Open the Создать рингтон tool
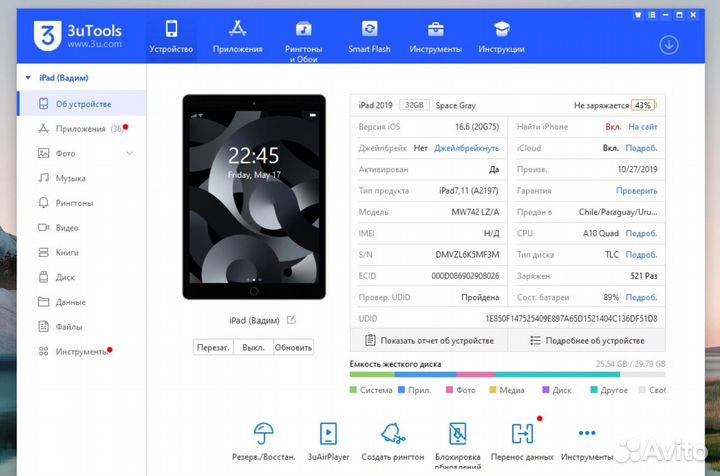 [x=393, y=441]
